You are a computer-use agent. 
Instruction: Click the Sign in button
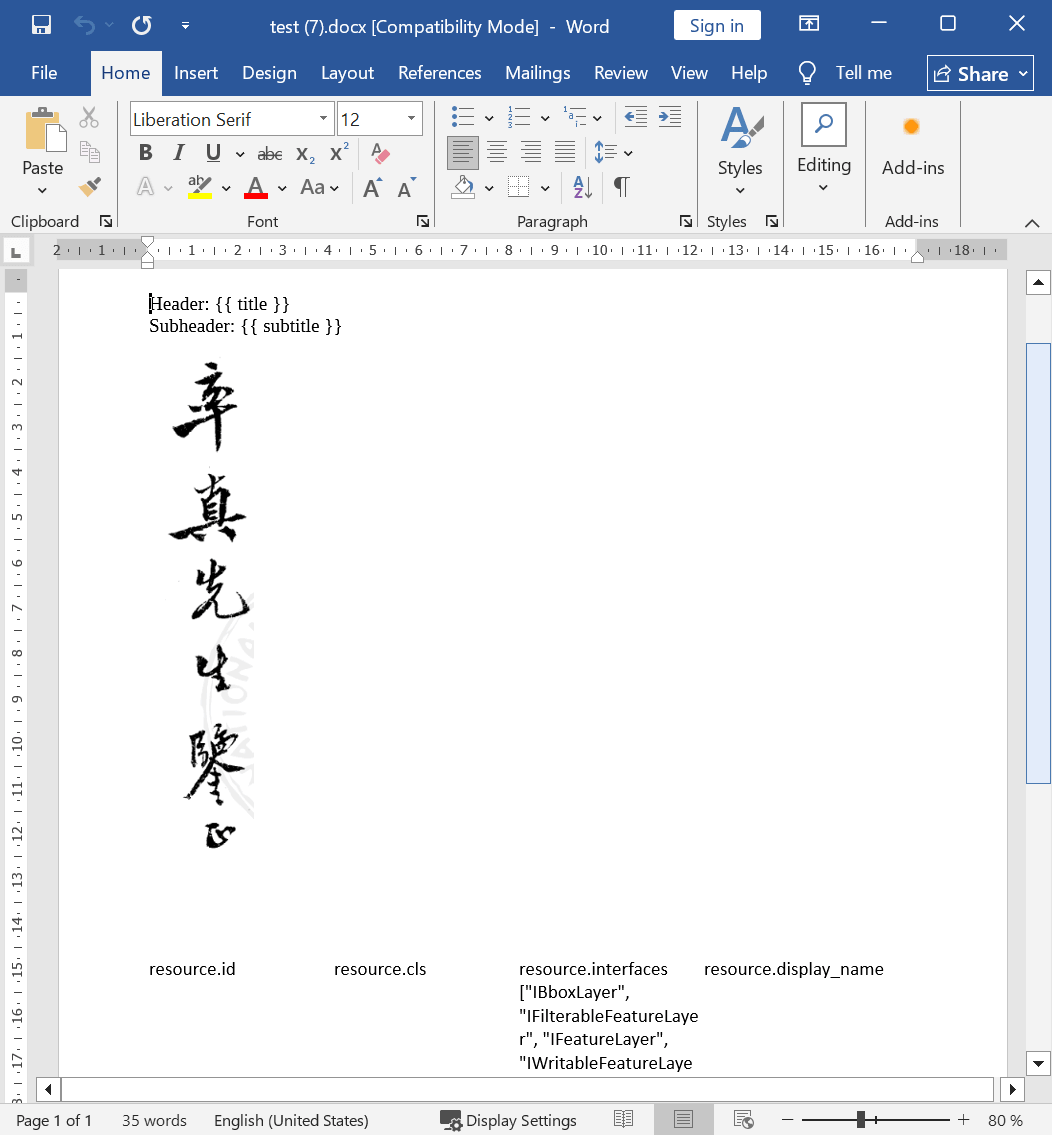point(717,26)
